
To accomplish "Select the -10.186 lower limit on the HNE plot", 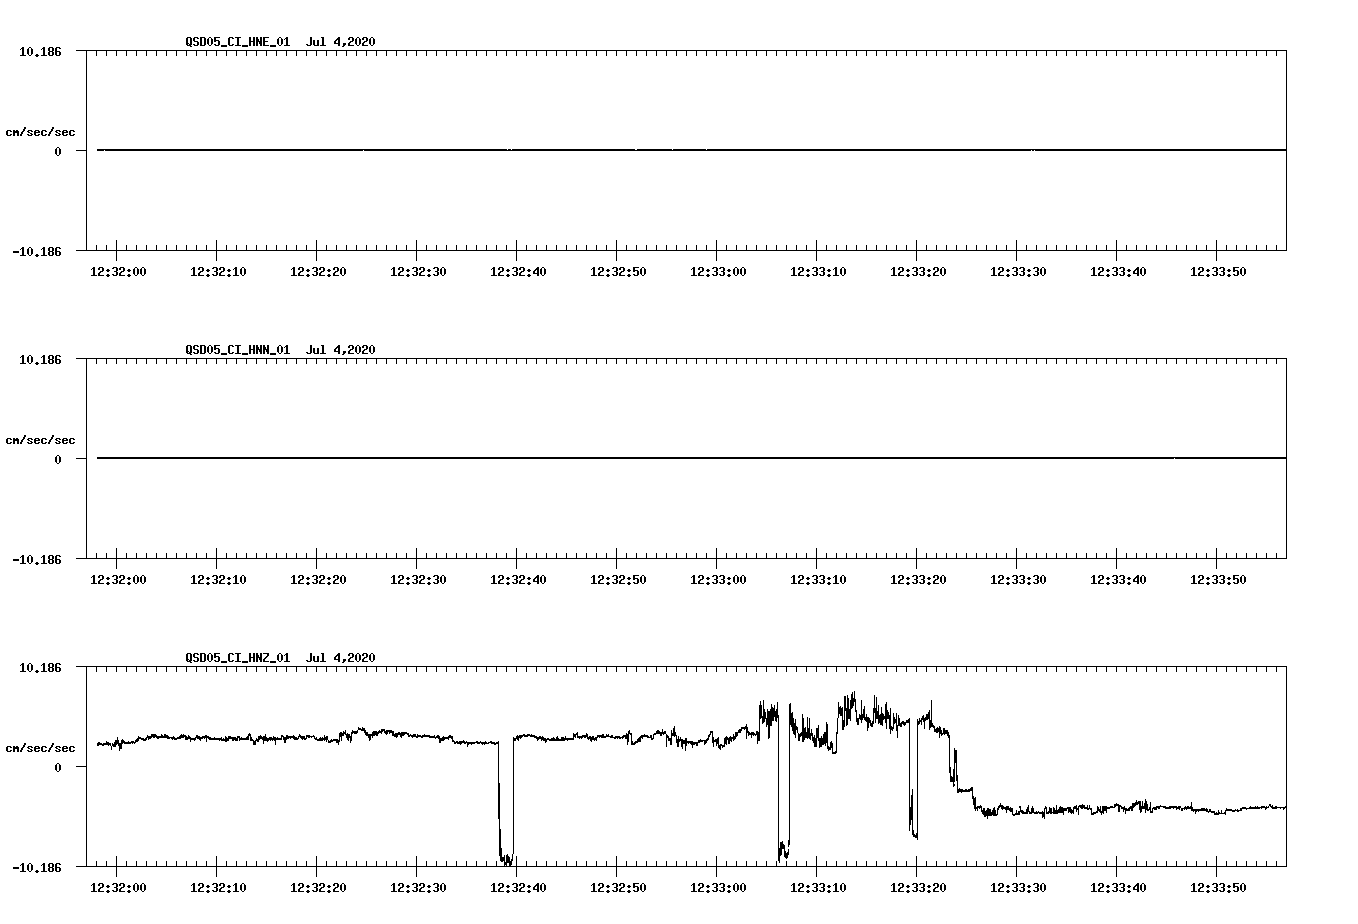I will coord(37,252).
